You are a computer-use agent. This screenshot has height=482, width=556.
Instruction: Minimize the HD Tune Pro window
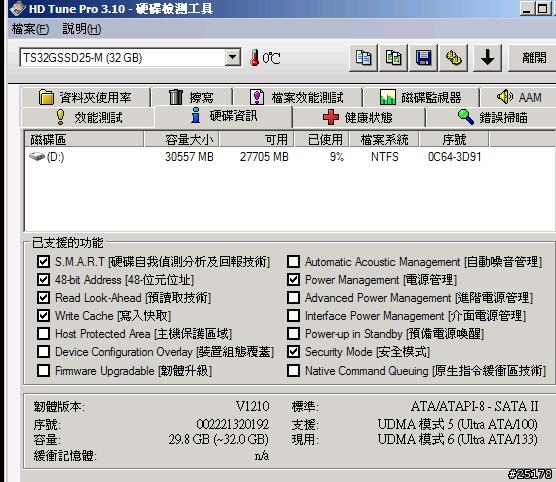click(527, 8)
